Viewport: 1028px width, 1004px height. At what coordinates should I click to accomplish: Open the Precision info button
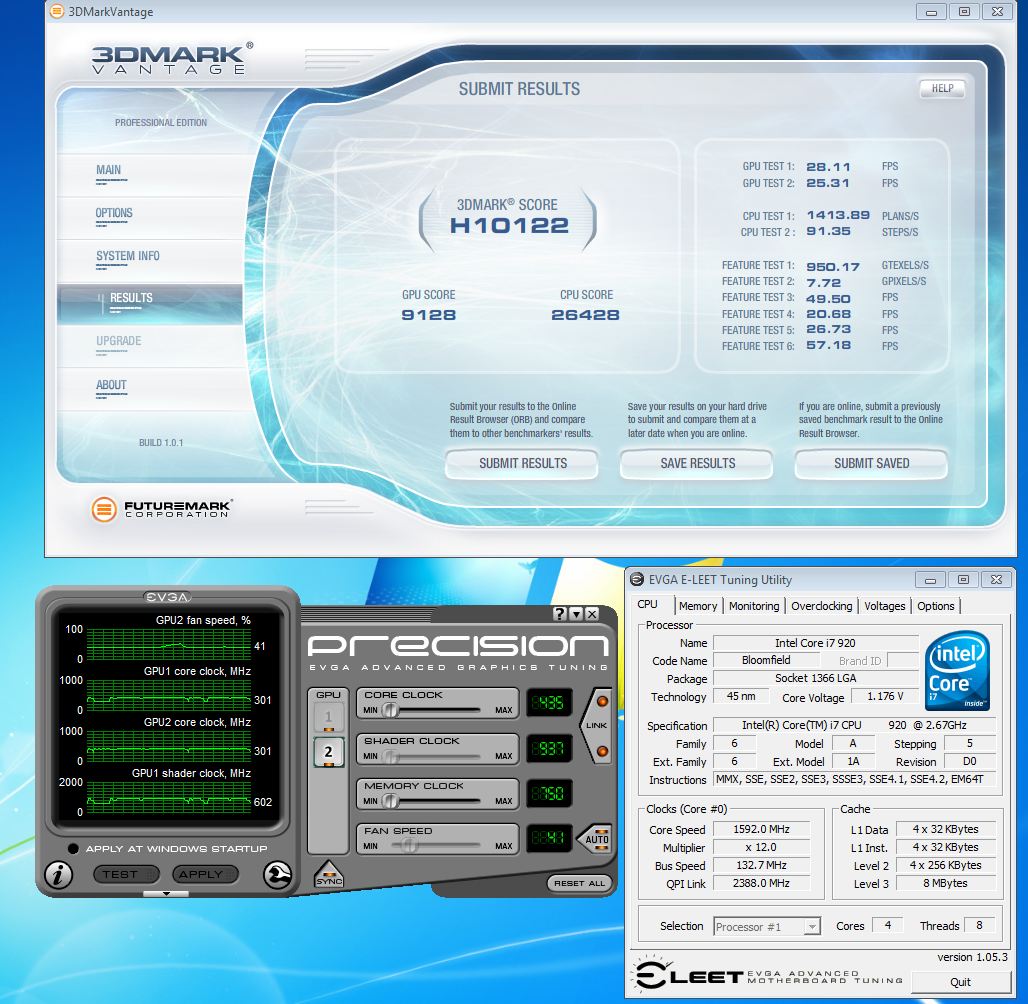click(58, 875)
